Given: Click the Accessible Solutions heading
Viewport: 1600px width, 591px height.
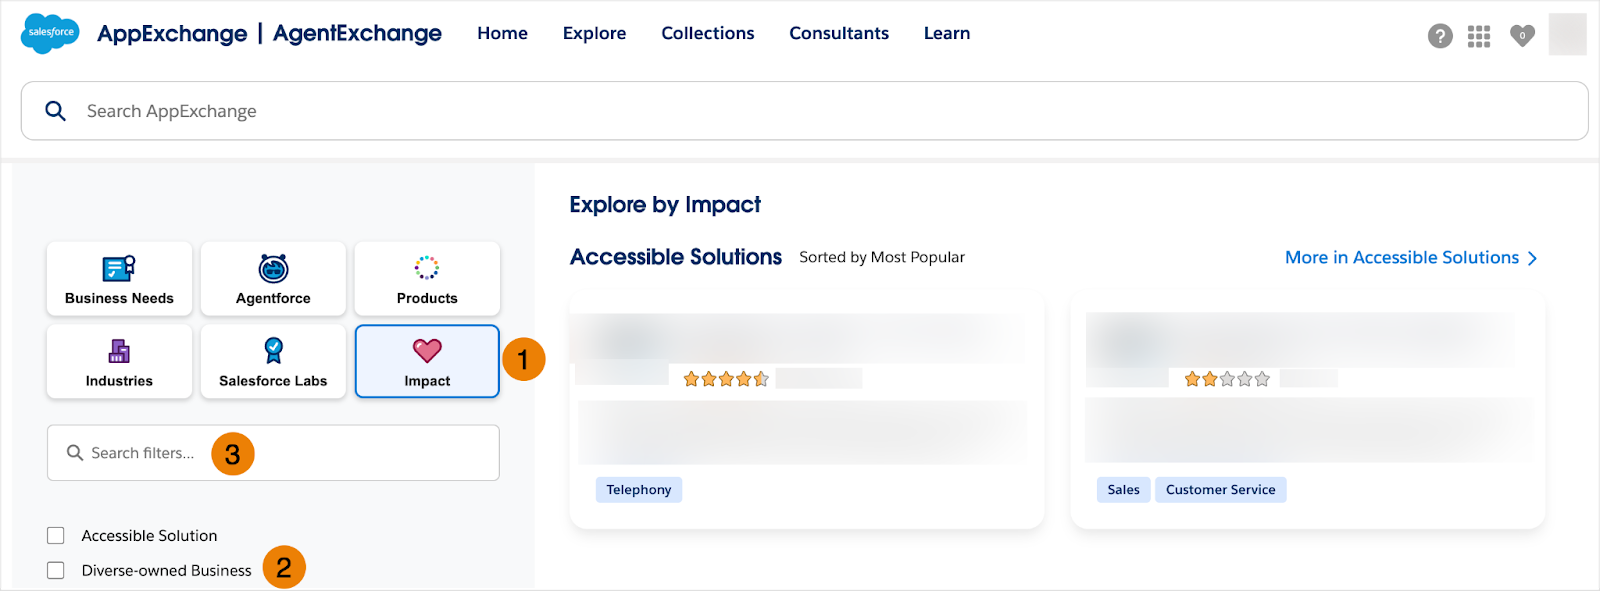Looking at the screenshot, I should (676, 257).
